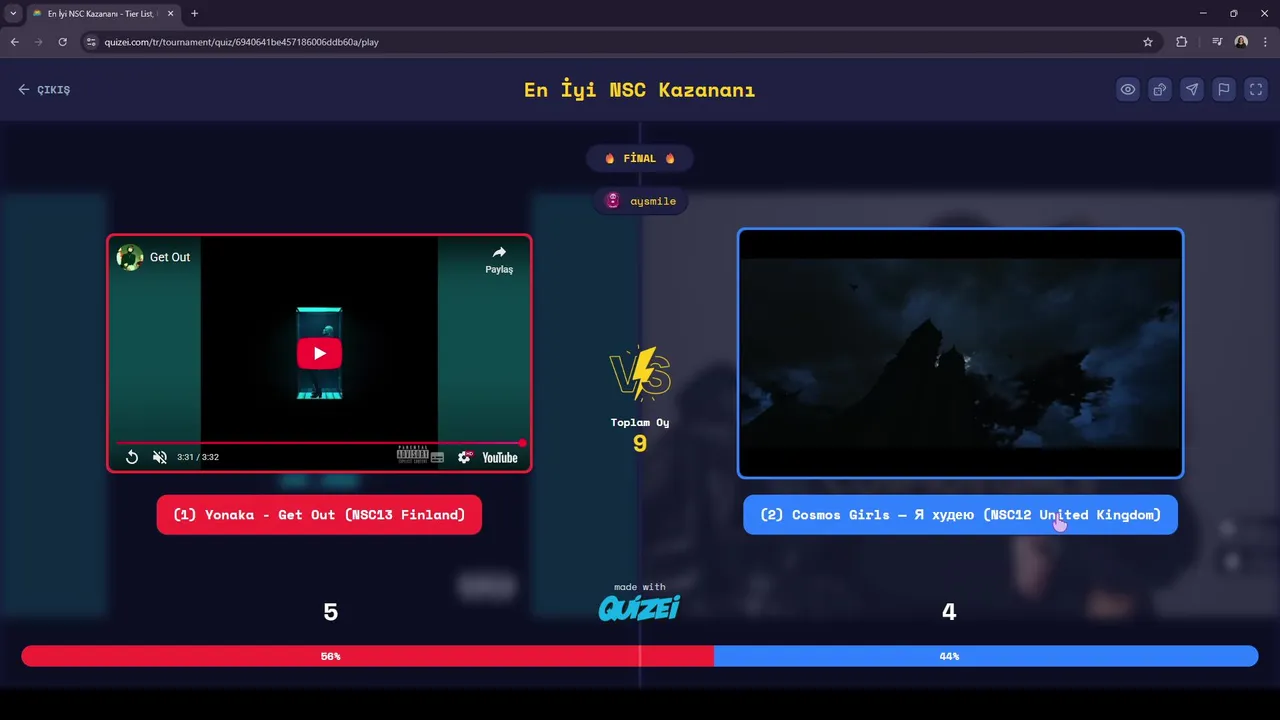The width and height of the screenshot is (1280, 720).
Task: Open the tab search dropdown arrow
Action: pos(13,13)
